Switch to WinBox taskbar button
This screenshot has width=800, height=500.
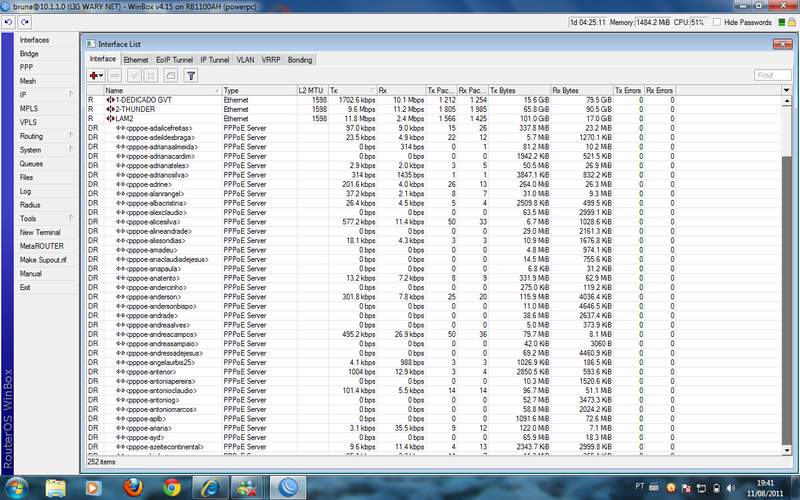(x=288, y=488)
